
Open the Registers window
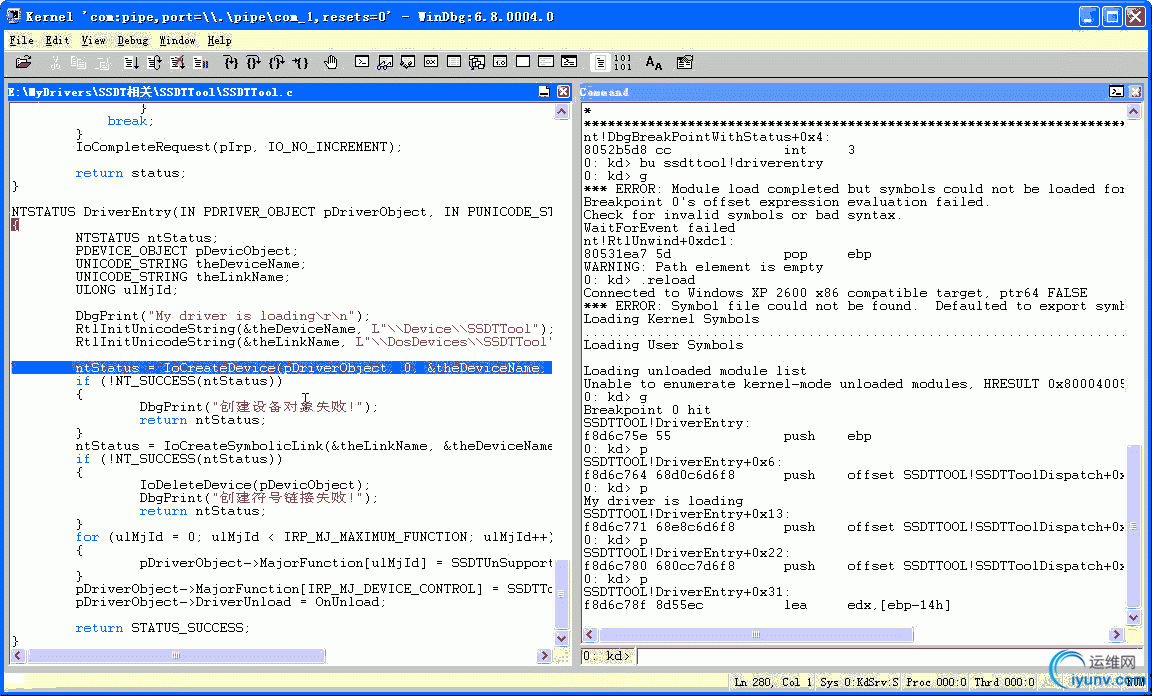tap(431, 62)
